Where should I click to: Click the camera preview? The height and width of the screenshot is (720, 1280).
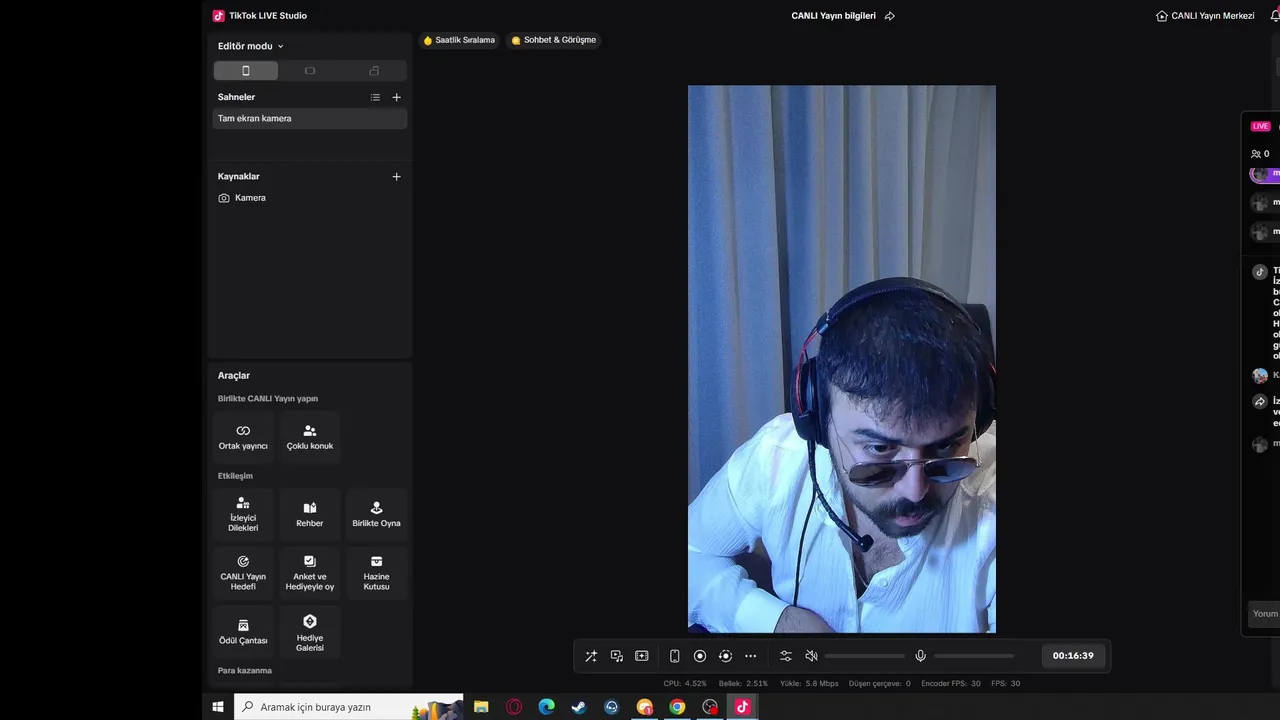point(842,359)
